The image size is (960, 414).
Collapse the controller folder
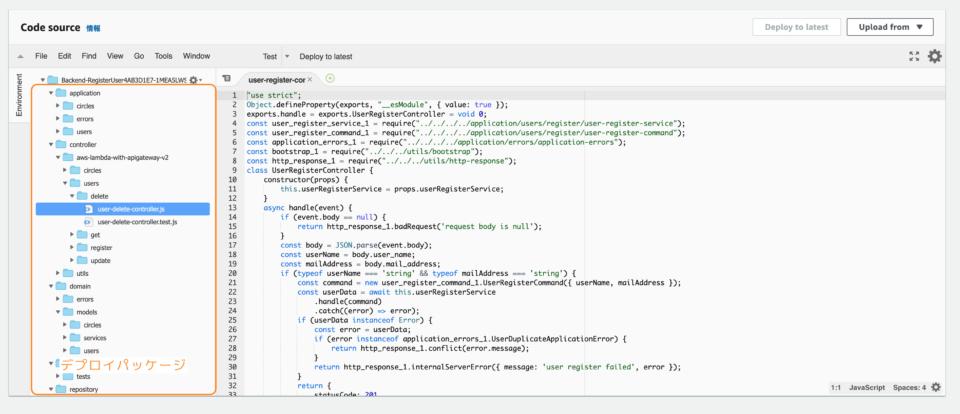50,145
